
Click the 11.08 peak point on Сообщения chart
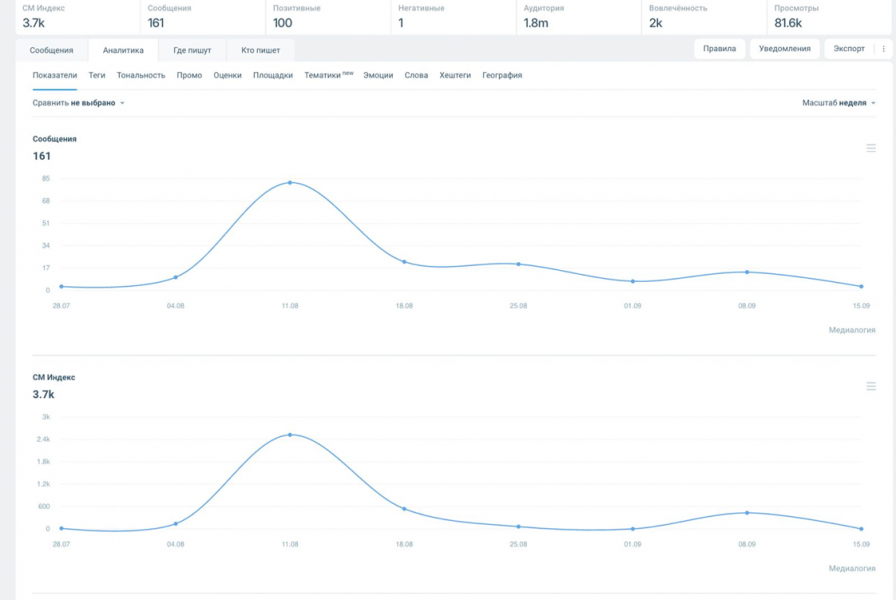tap(290, 183)
